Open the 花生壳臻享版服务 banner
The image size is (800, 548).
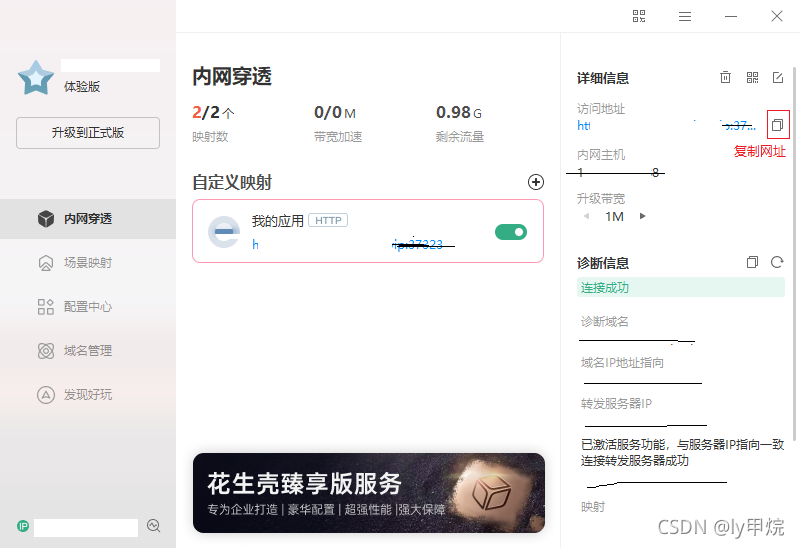coord(369,493)
